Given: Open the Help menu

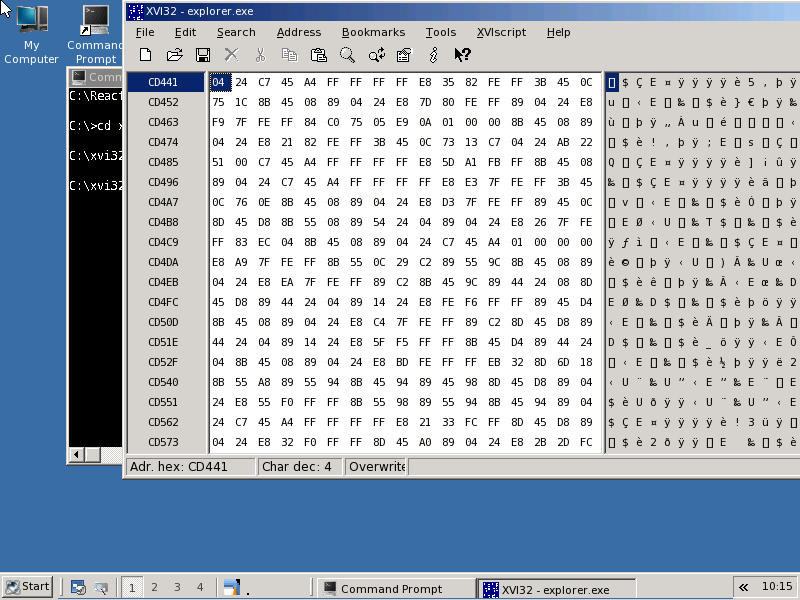Looking at the screenshot, I should click(x=558, y=32).
